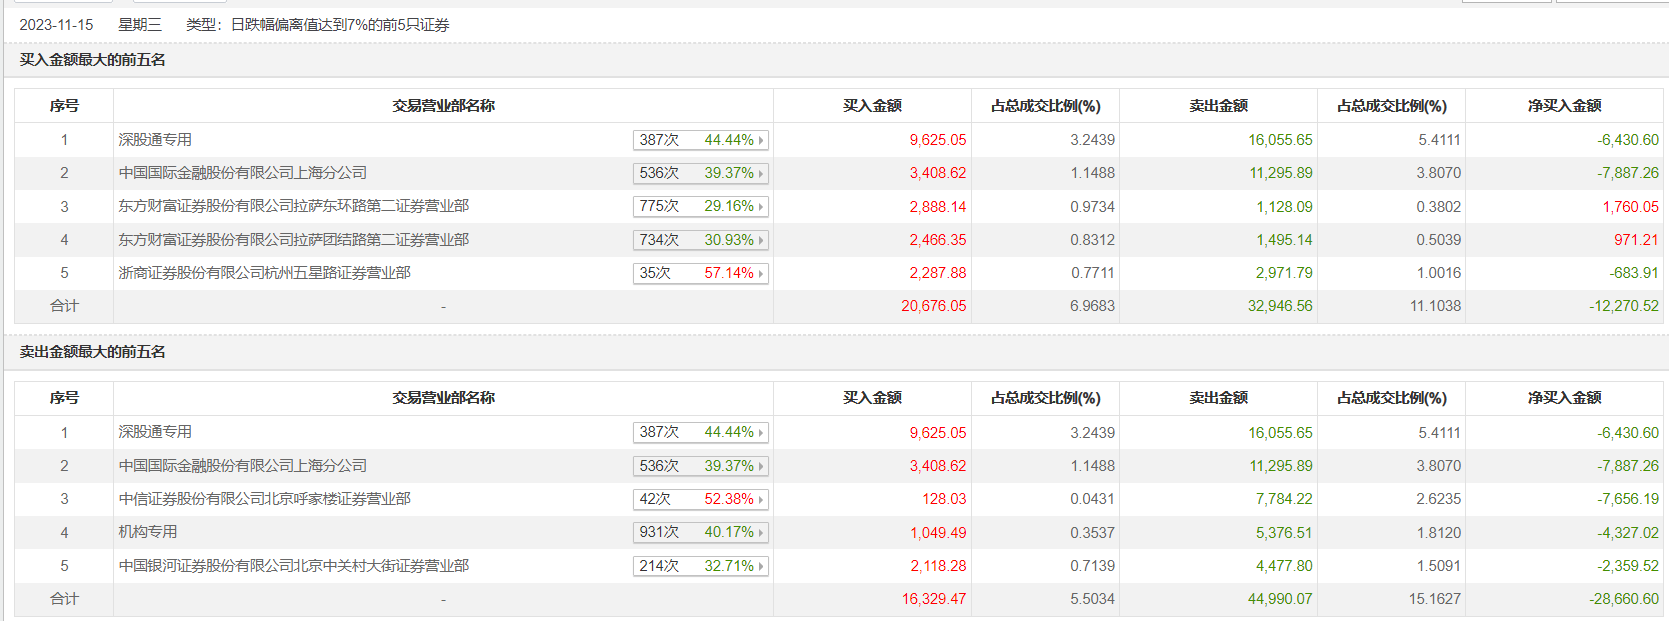Click the arrow icon beside 42次 52.38%

point(761,499)
